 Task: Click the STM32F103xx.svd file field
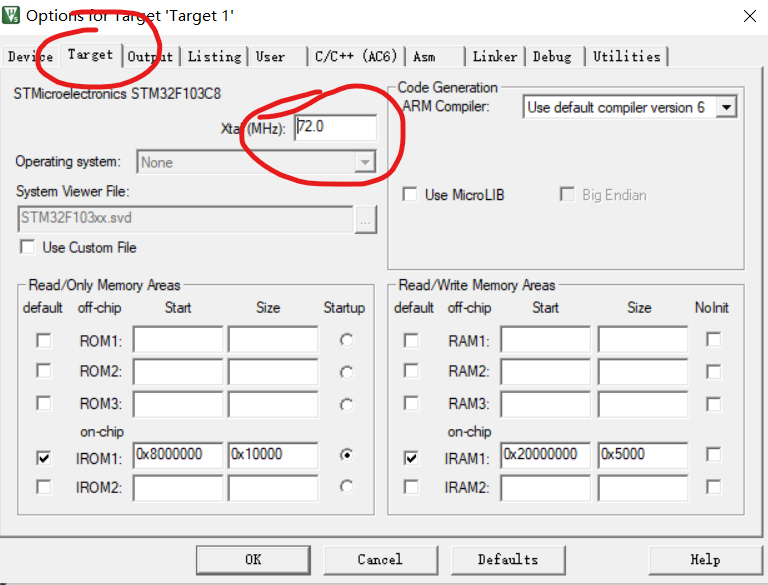point(185,219)
